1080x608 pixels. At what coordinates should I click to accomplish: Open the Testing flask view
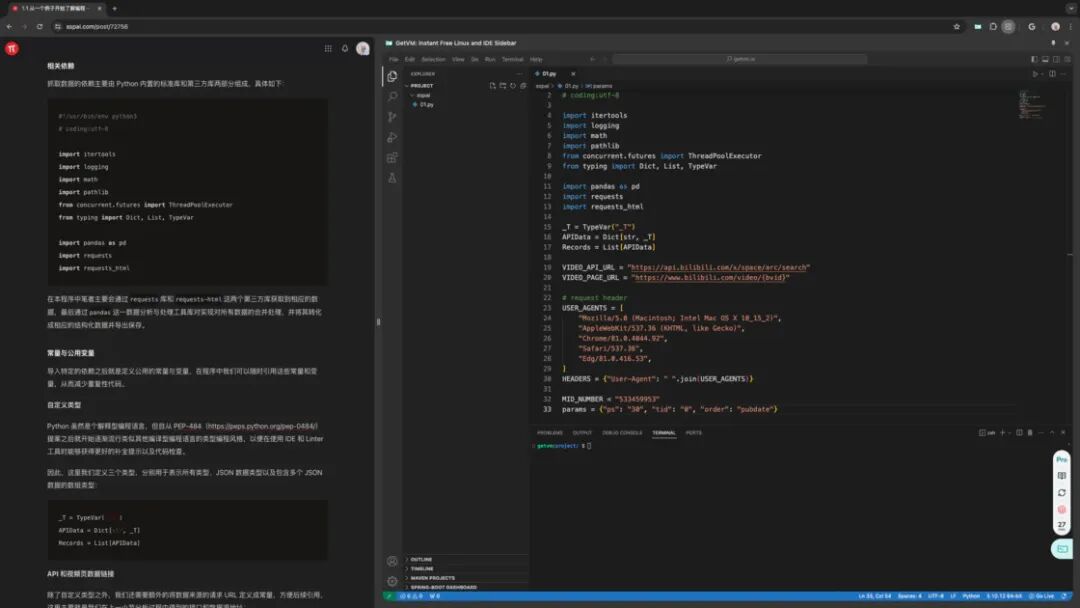point(392,178)
